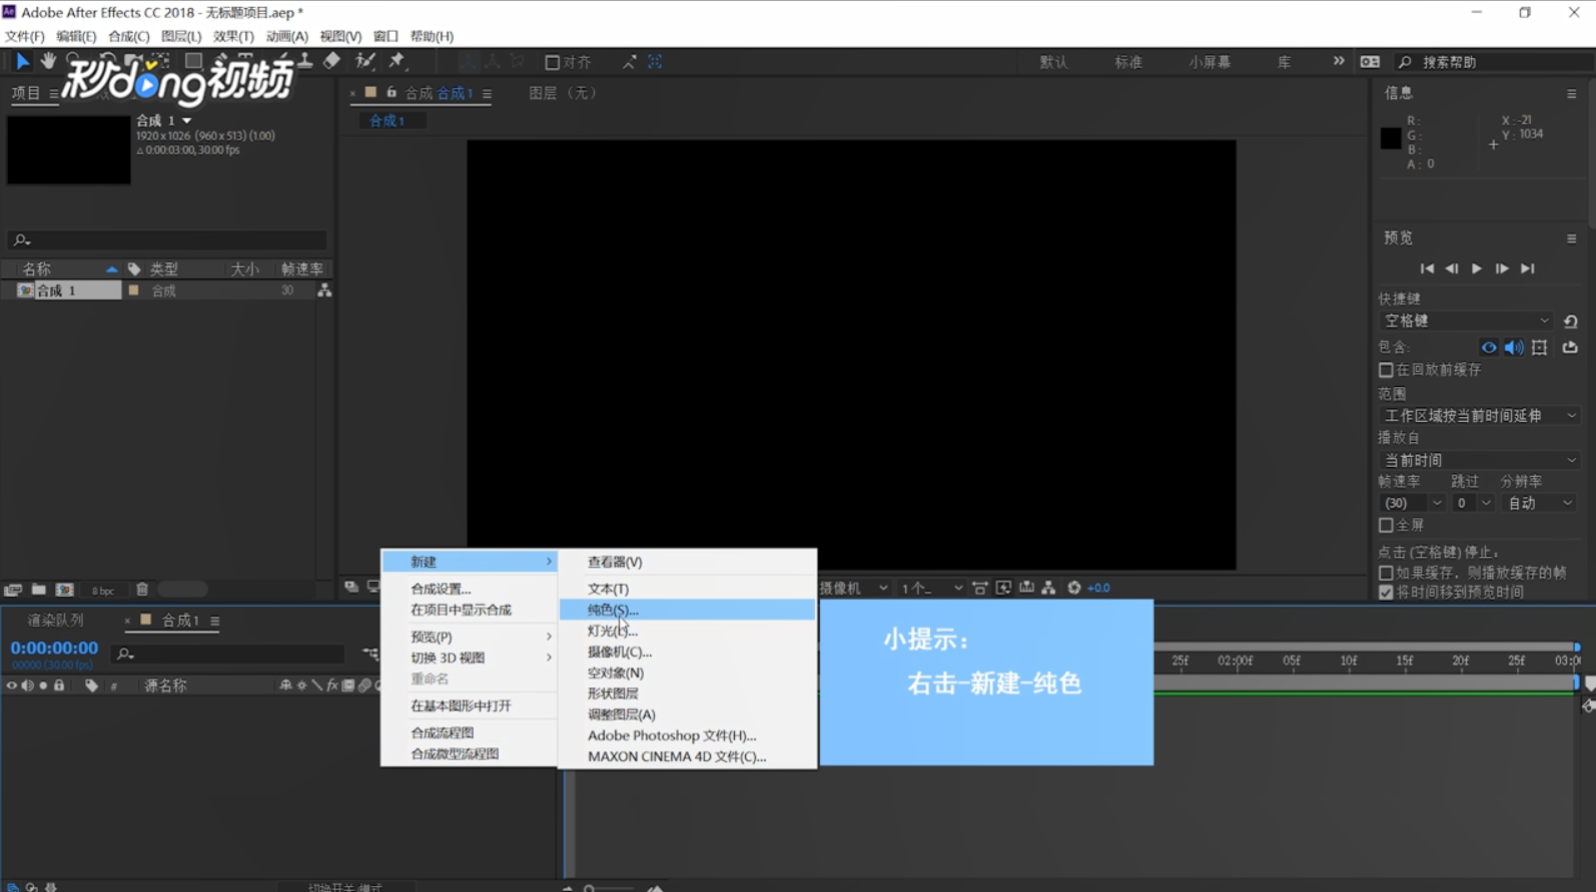Toggle 如果缓存，则播放缓存的帧 checkbox
This screenshot has width=1596, height=892.
coord(1386,573)
